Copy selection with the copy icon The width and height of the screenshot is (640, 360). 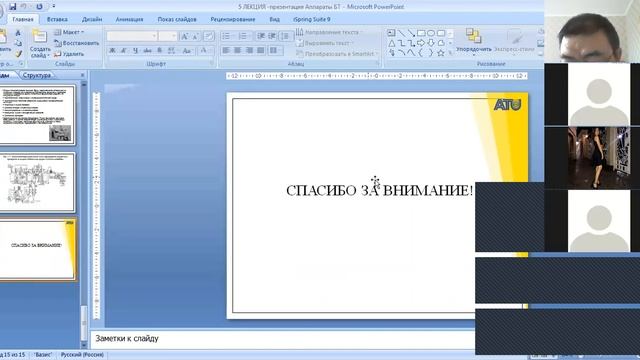[x=18, y=43]
